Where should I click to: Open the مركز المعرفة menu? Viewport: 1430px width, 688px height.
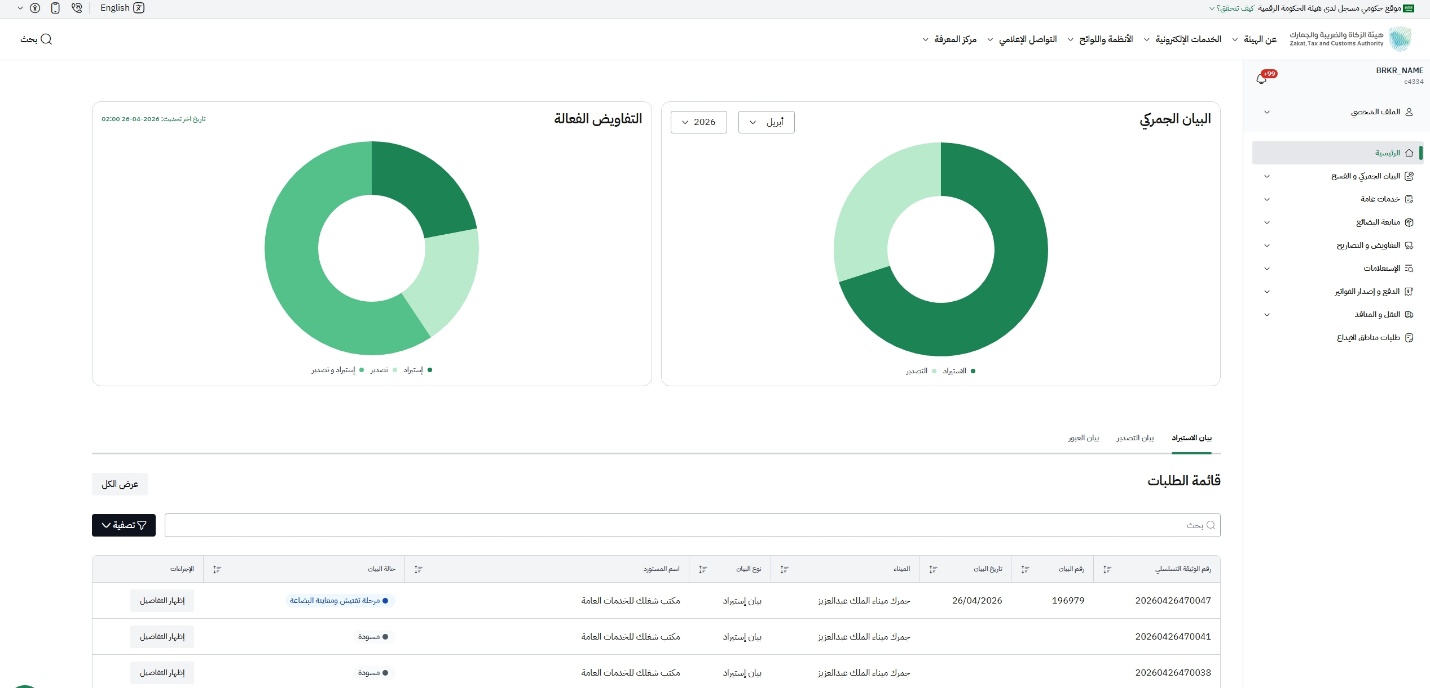[950, 39]
